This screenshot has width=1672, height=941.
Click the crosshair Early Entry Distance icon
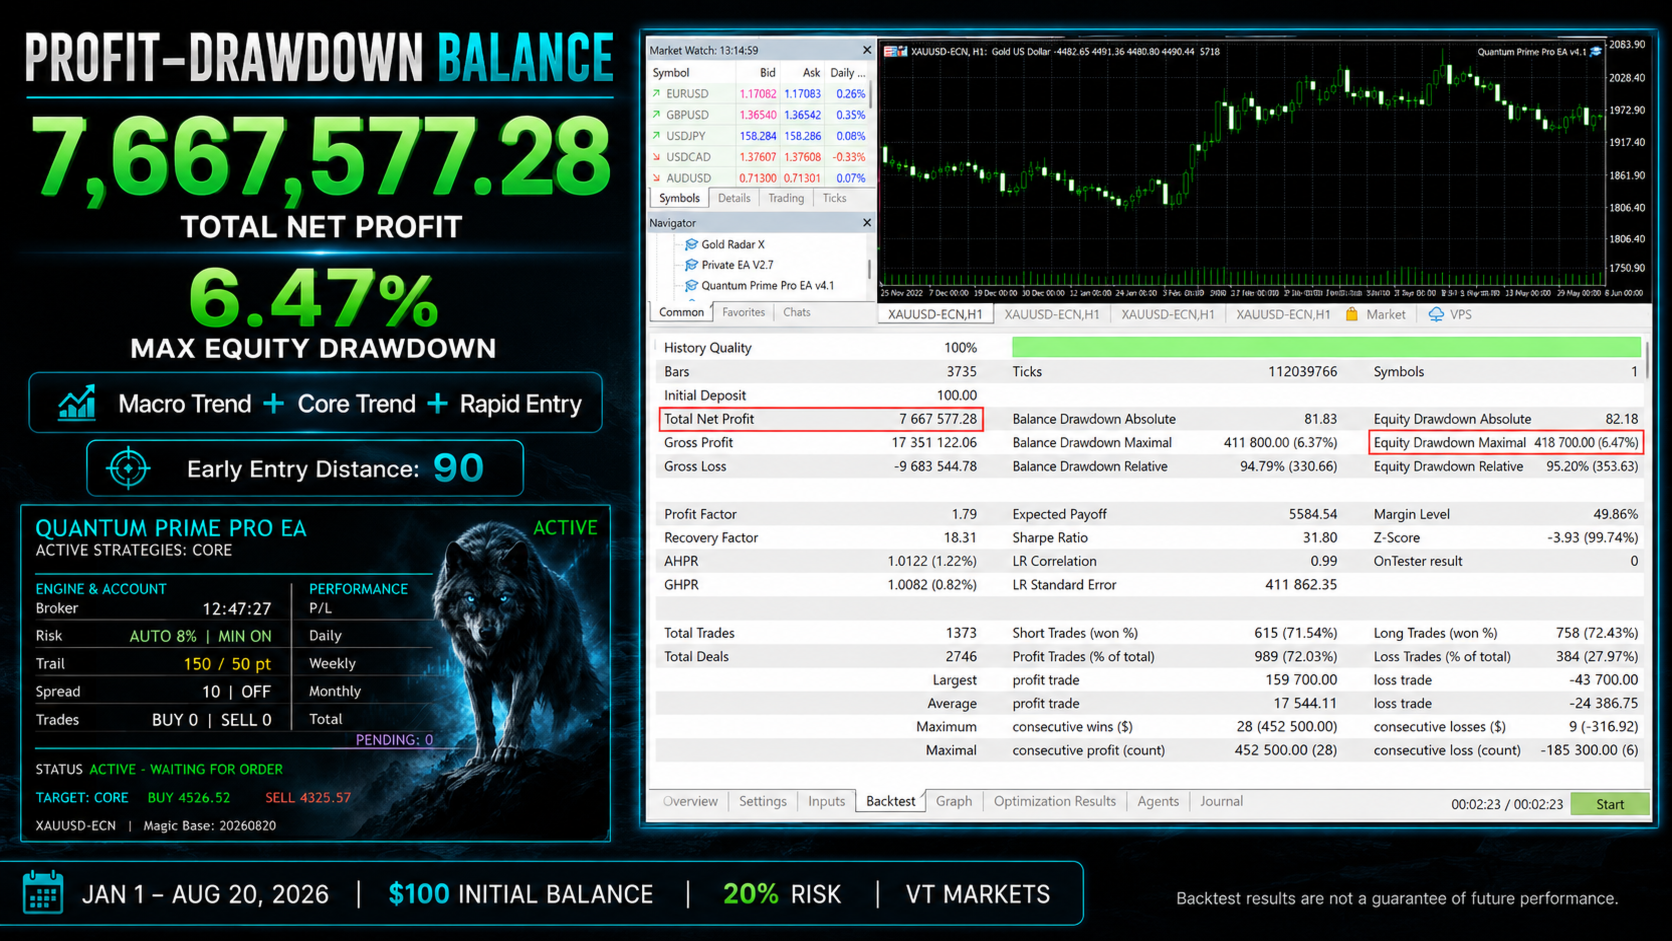(x=128, y=468)
